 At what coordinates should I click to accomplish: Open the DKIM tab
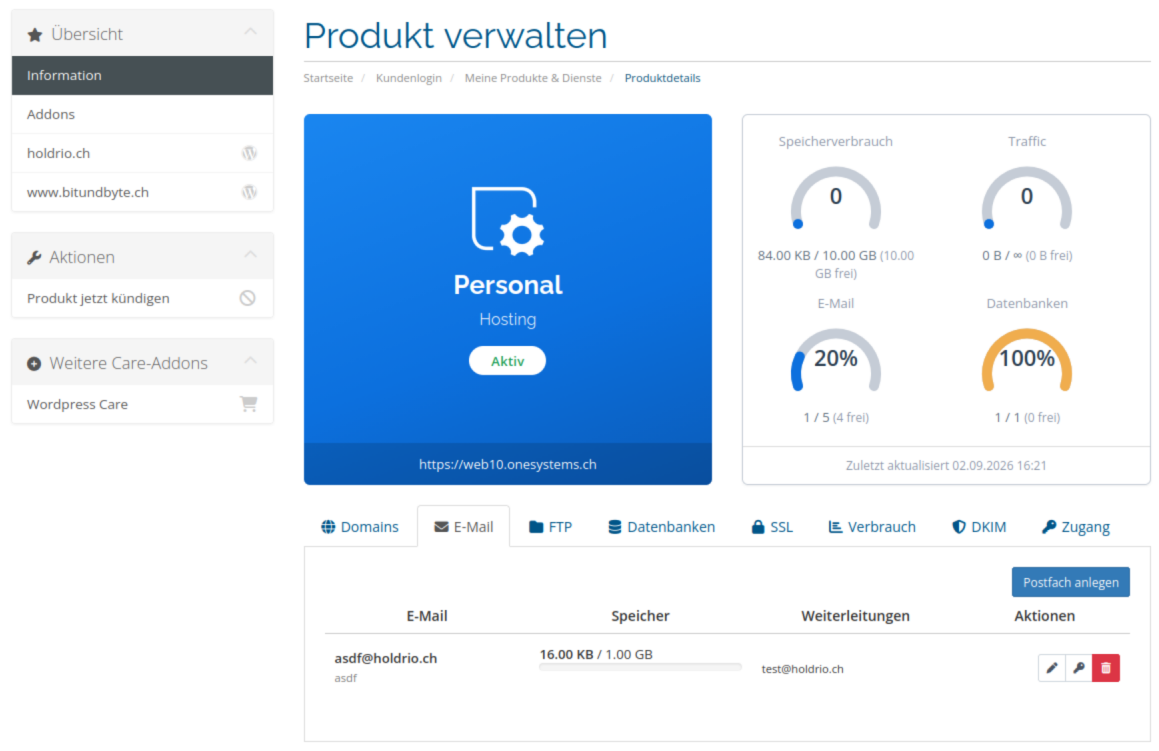979,527
